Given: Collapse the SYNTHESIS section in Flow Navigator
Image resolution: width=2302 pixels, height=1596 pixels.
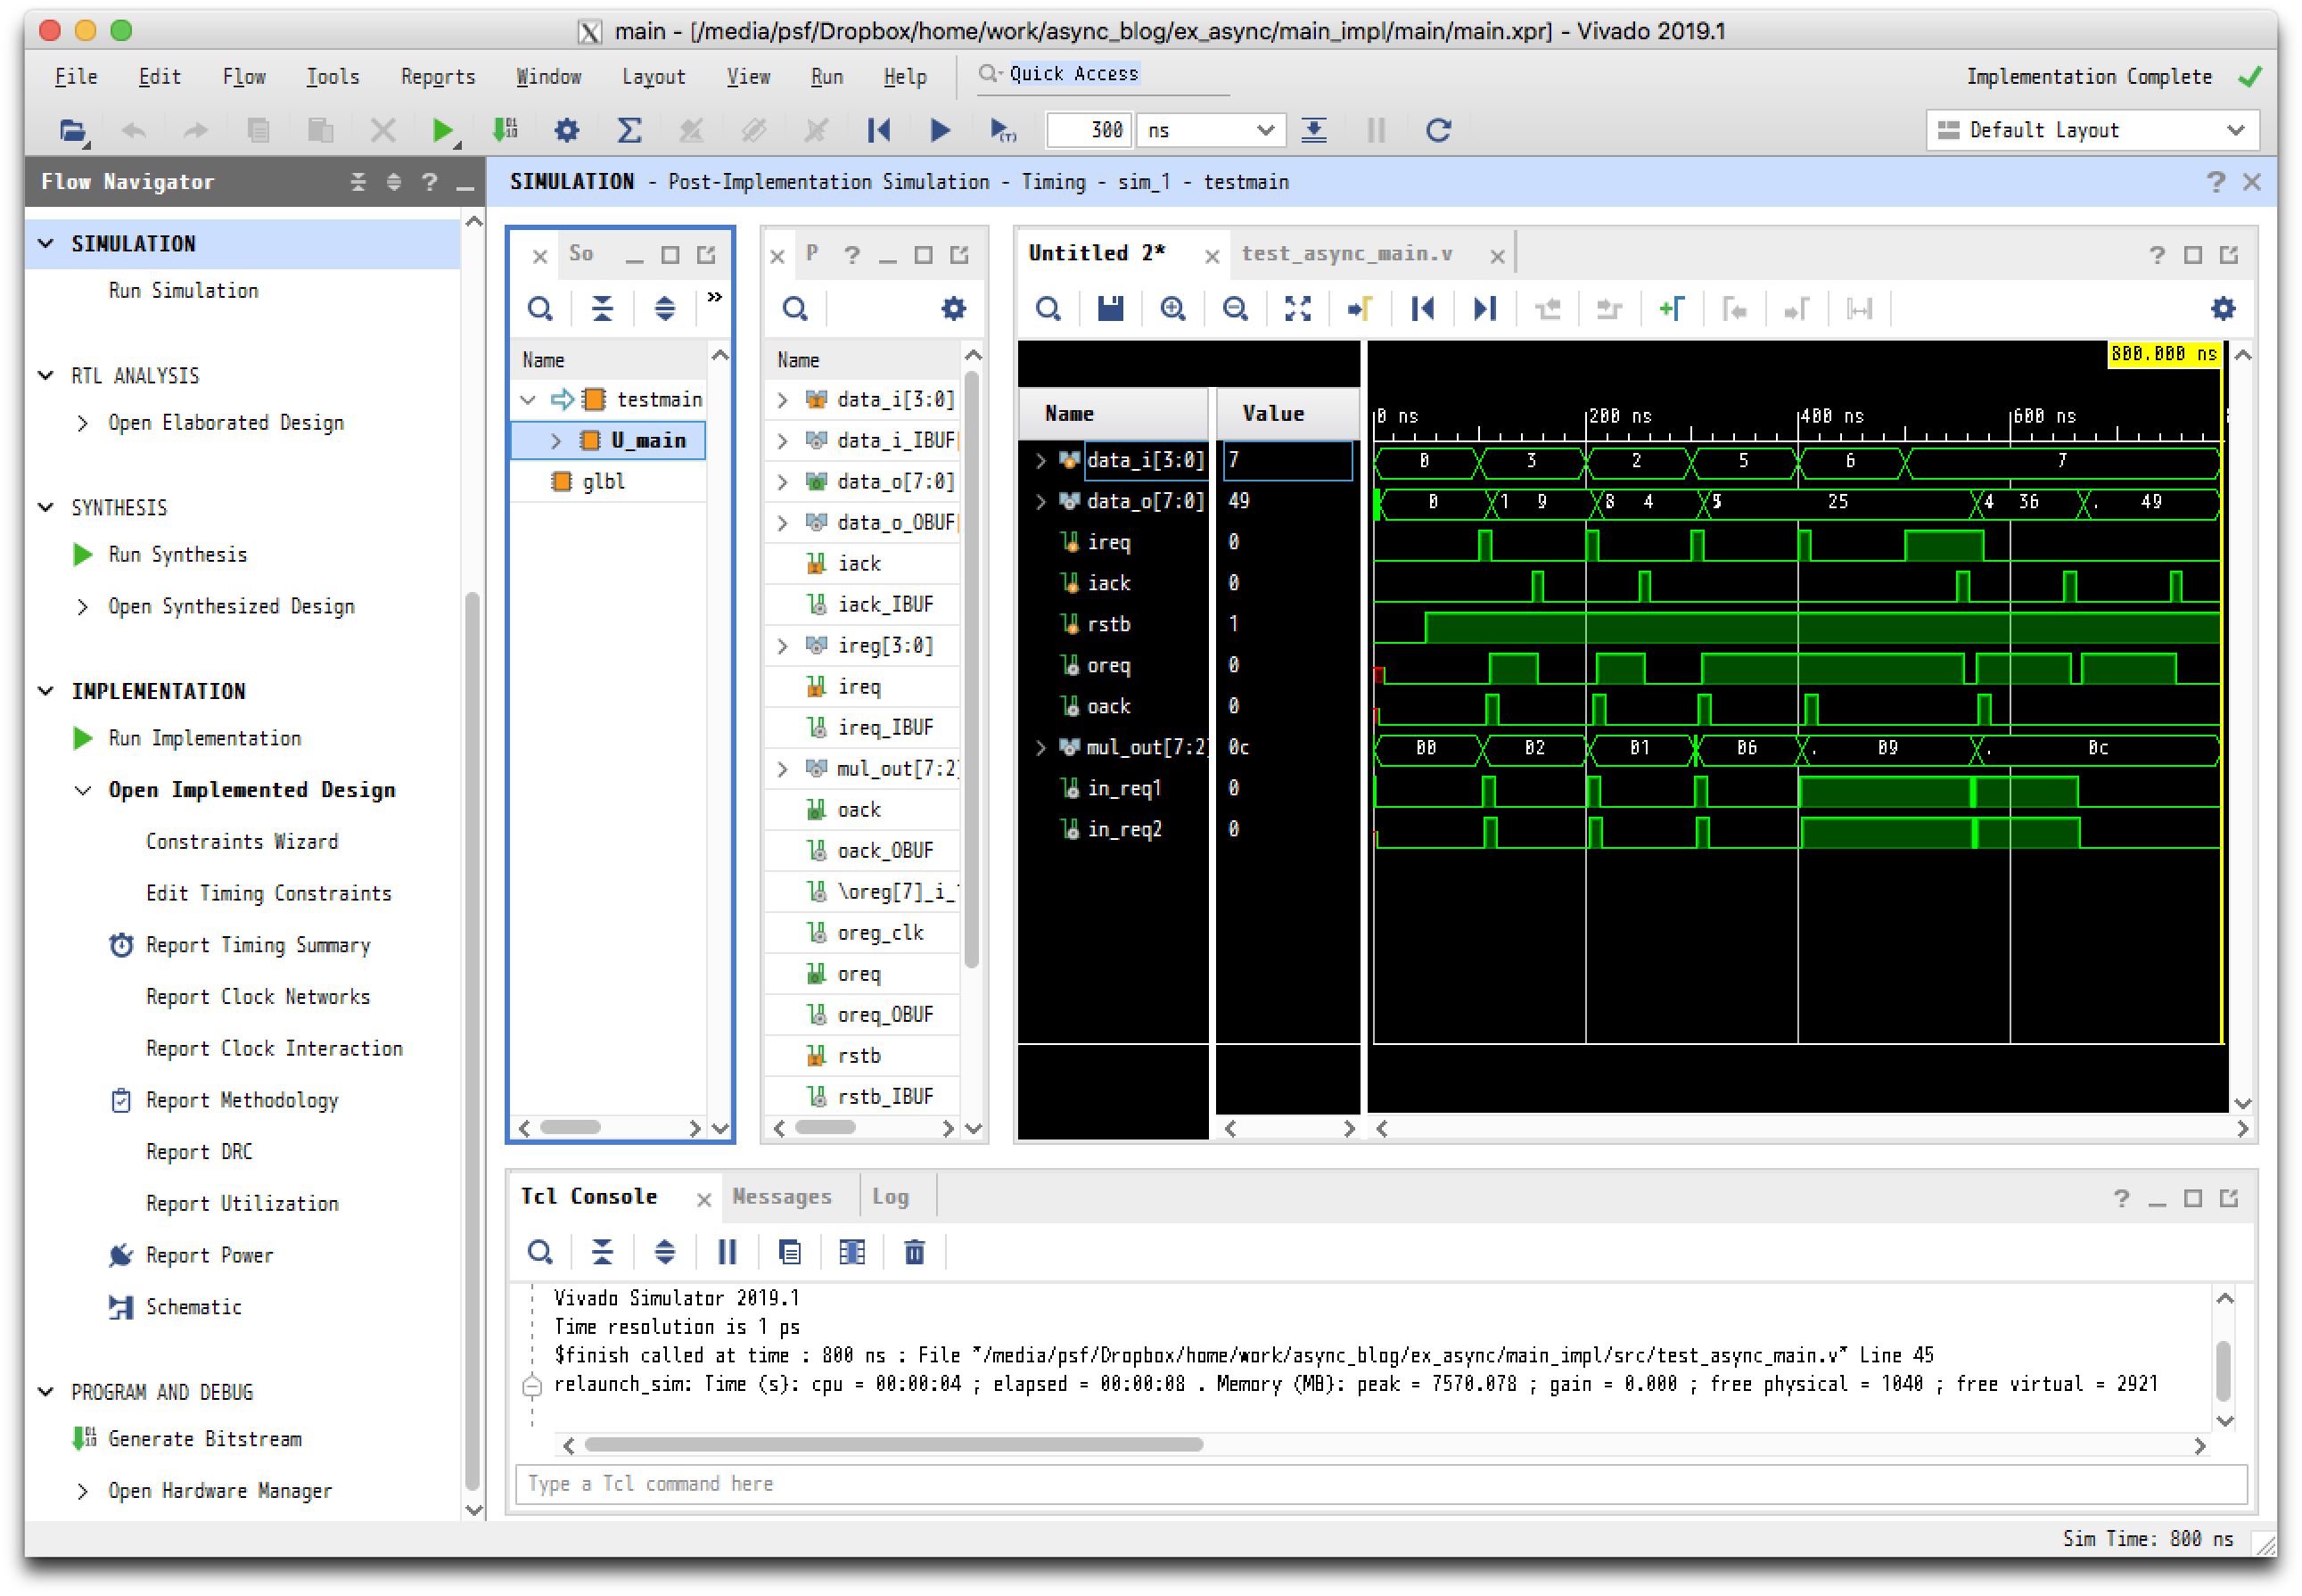Looking at the screenshot, I should click(46, 507).
